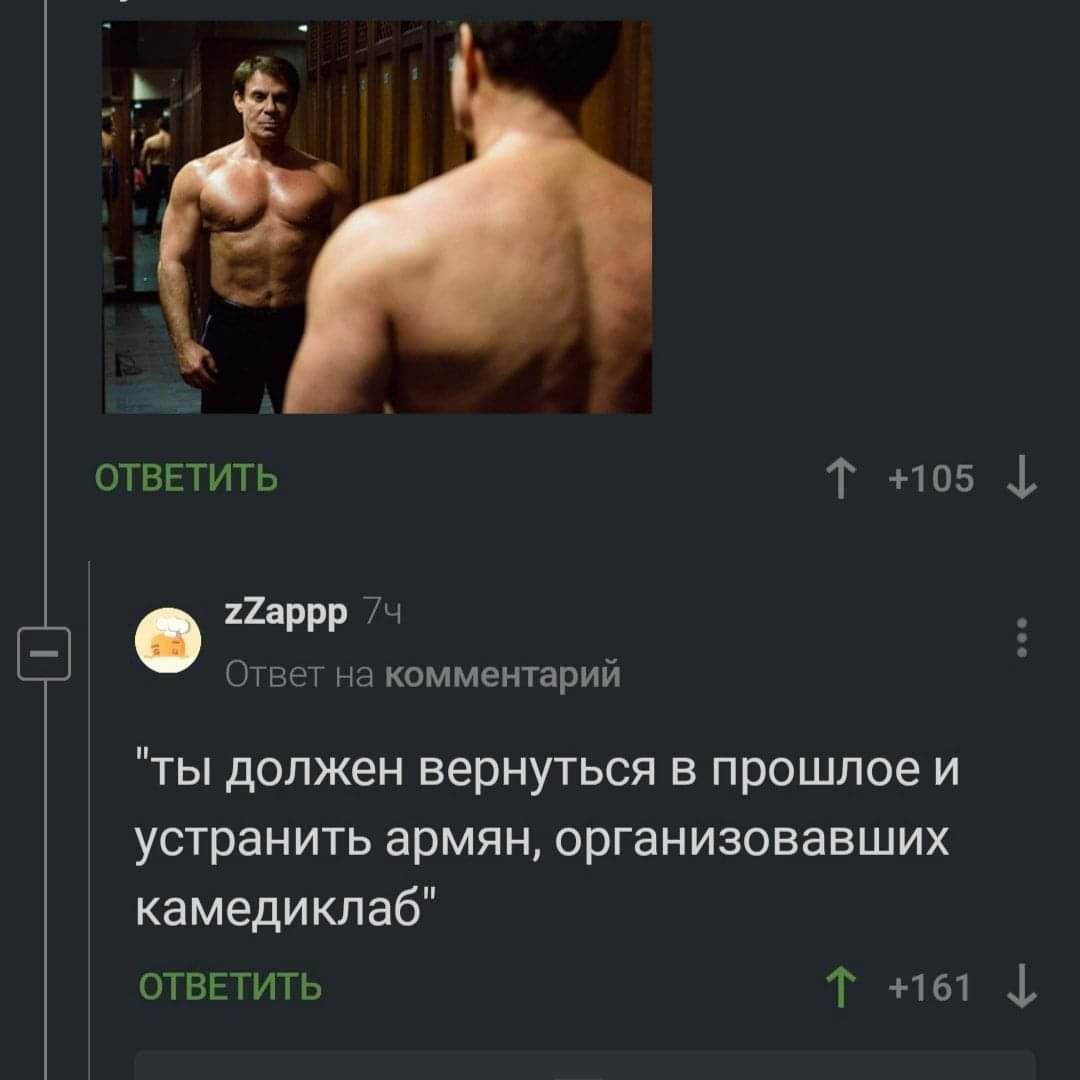Upvote the comment rated +105

[840, 479]
